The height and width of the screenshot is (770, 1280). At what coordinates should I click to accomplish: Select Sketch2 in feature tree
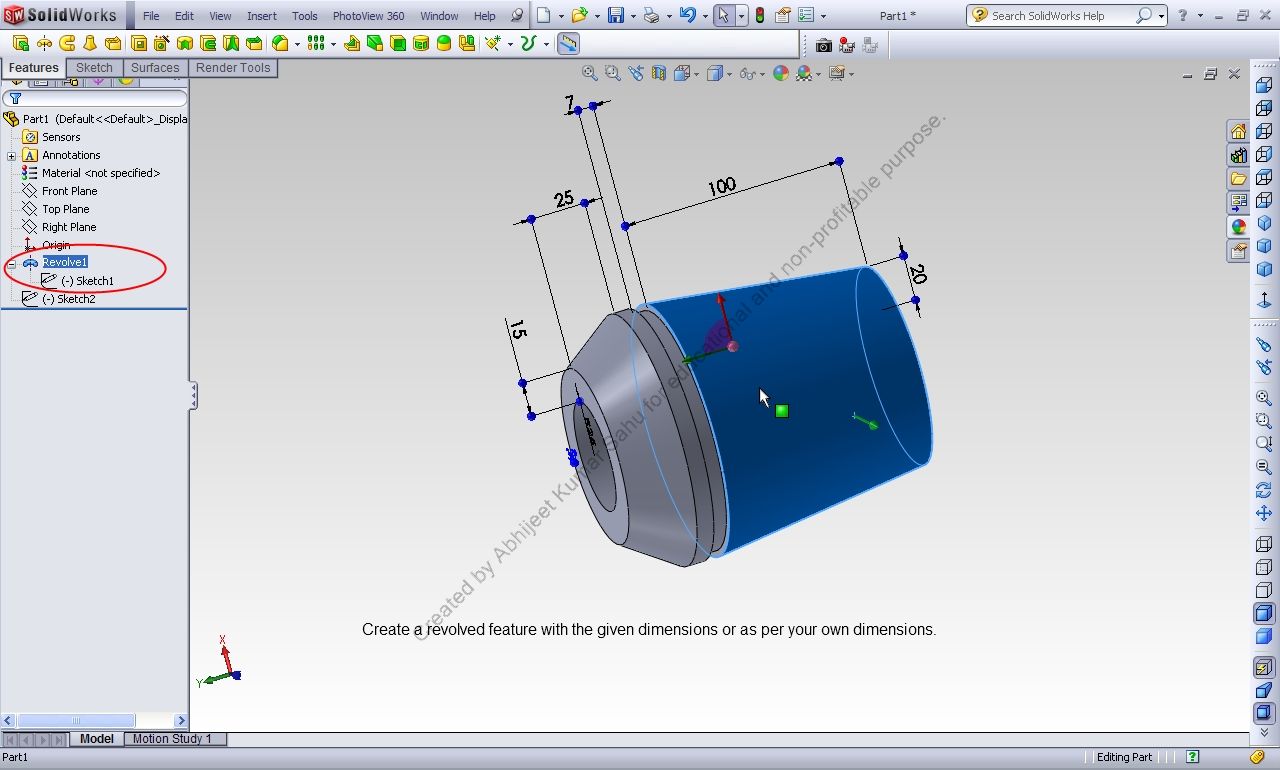[x=67, y=299]
